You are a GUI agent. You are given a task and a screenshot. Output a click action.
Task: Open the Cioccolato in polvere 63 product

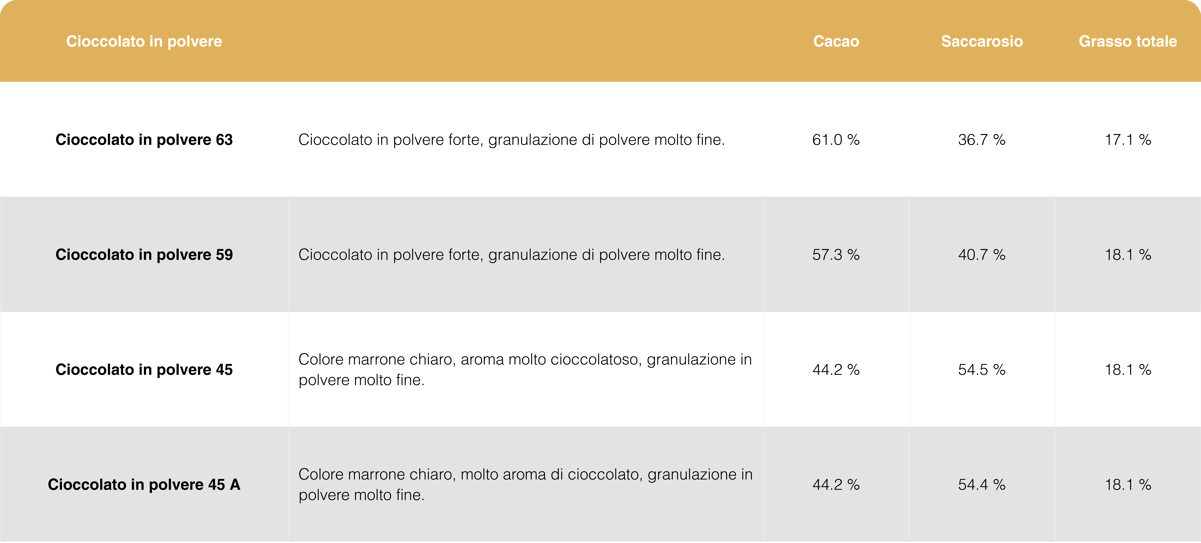(144, 140)
